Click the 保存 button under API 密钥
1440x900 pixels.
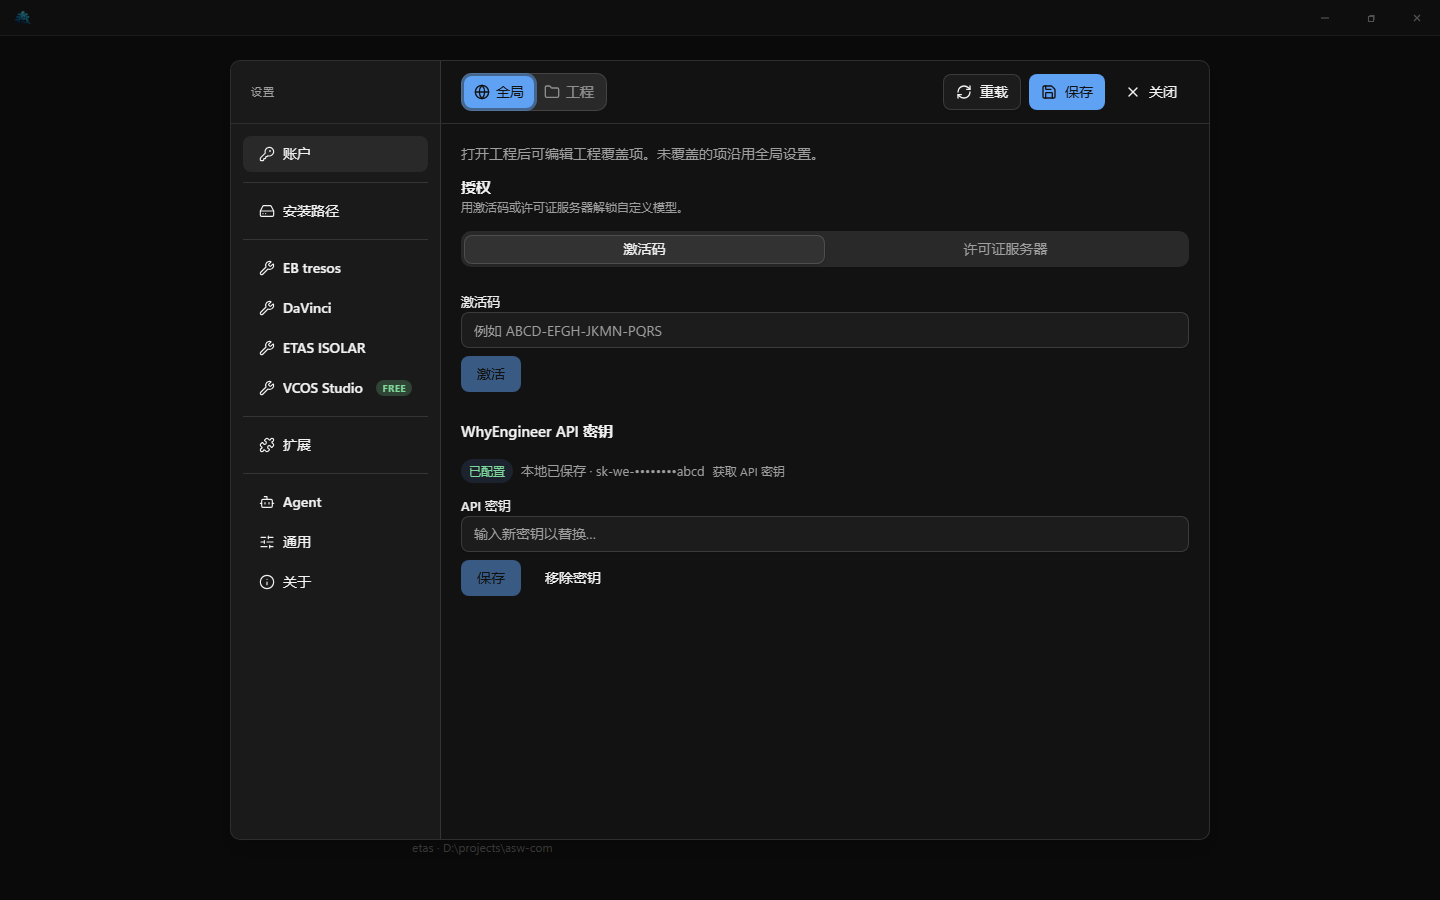[491, 578]
